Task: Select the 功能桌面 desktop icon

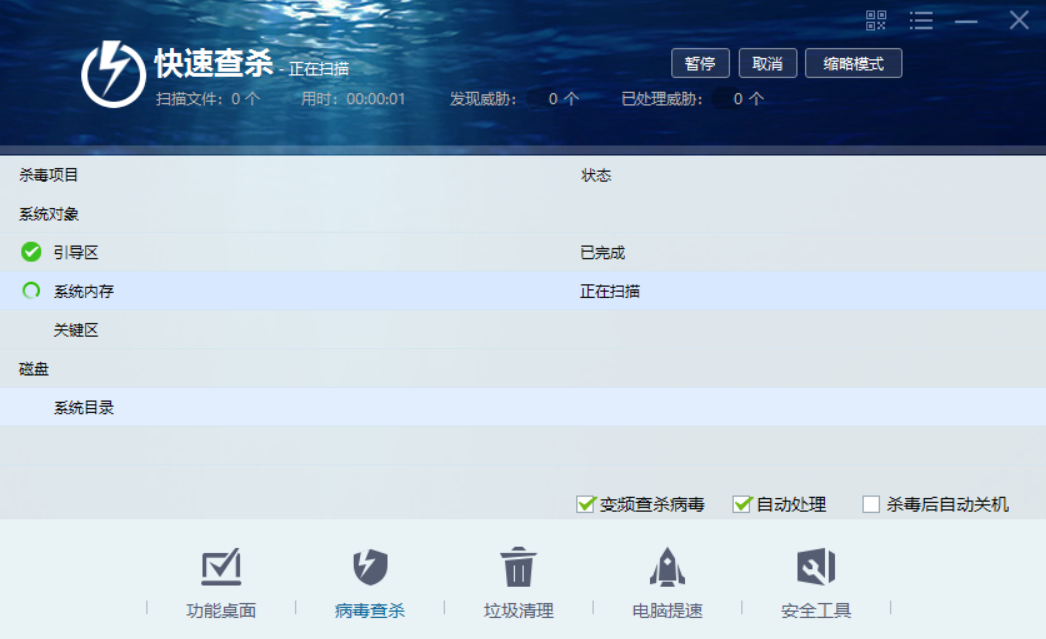Action: (222, 566)
